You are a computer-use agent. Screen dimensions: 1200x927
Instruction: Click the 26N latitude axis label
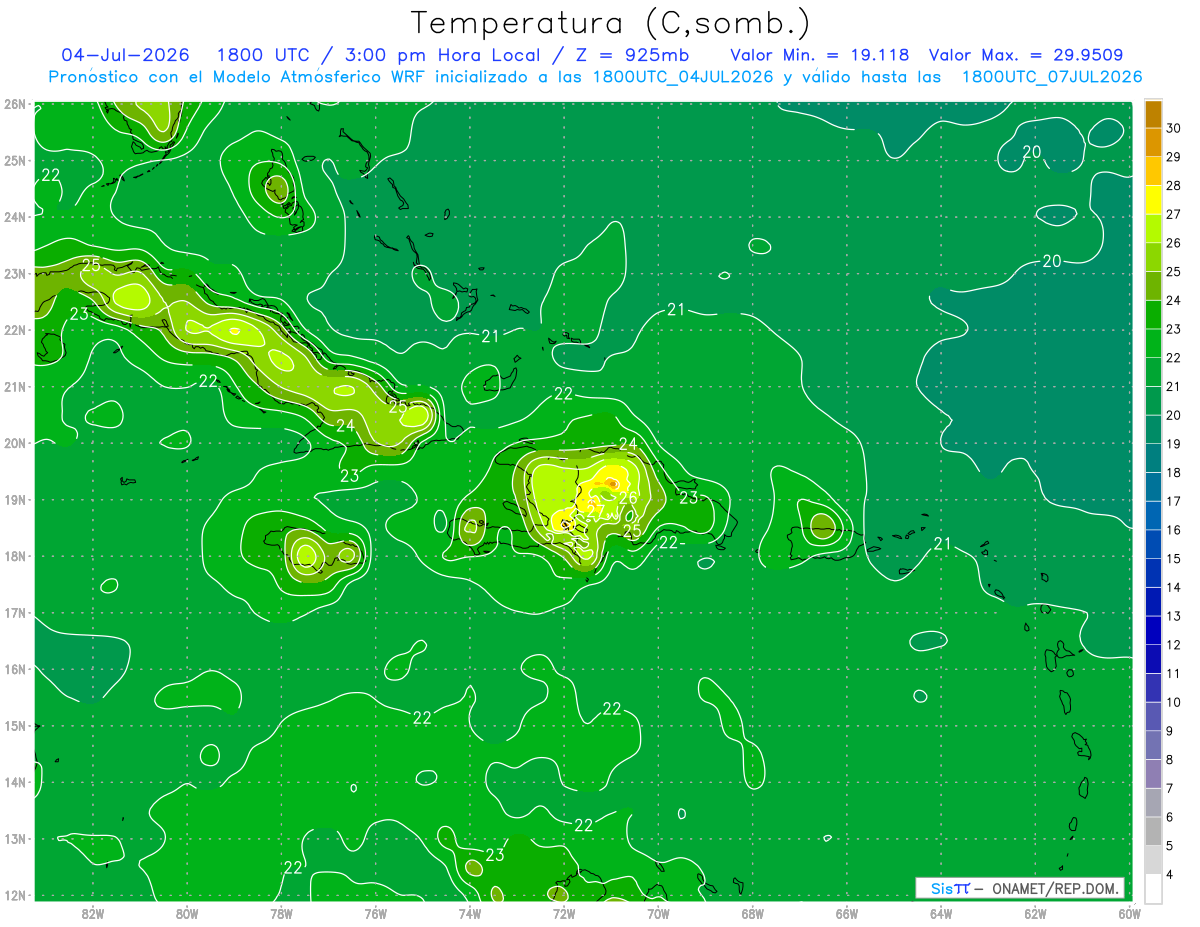[15, 104]
